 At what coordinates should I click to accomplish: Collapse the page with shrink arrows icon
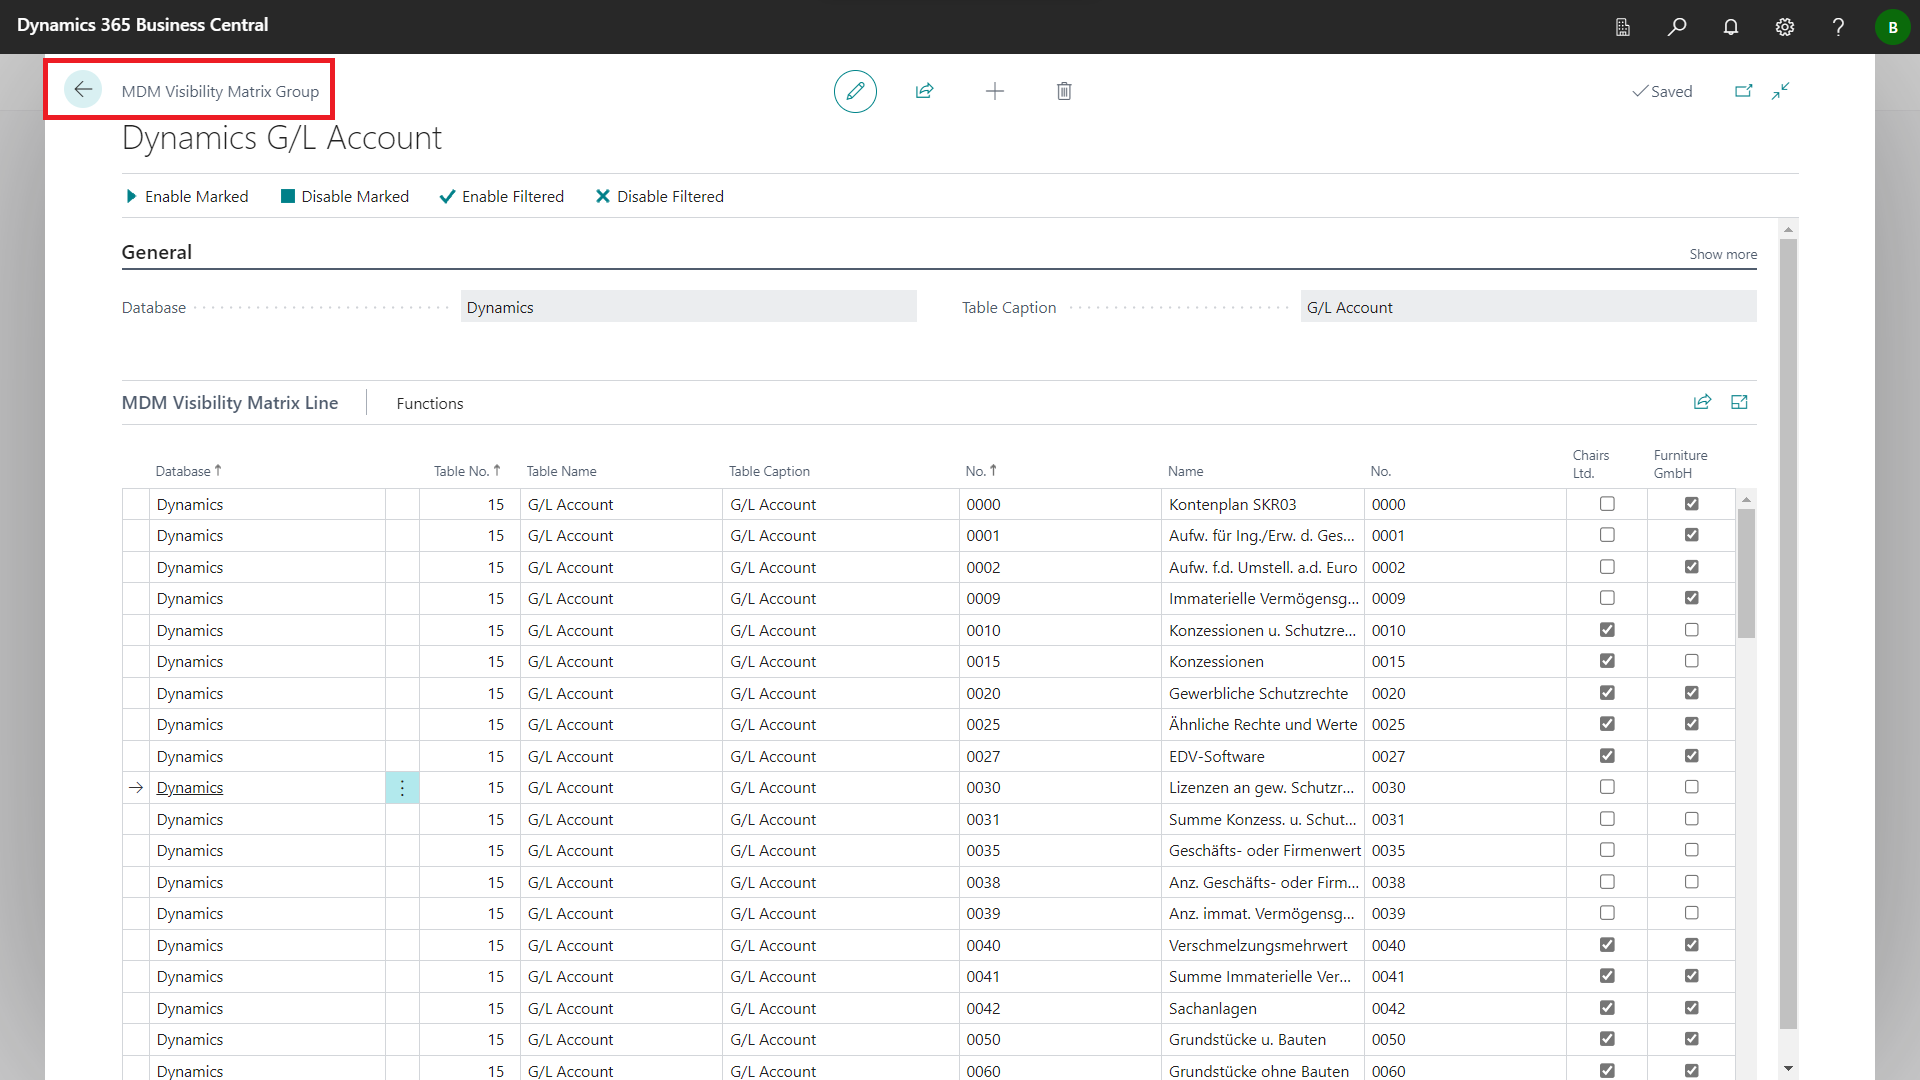coord(1781,91)
